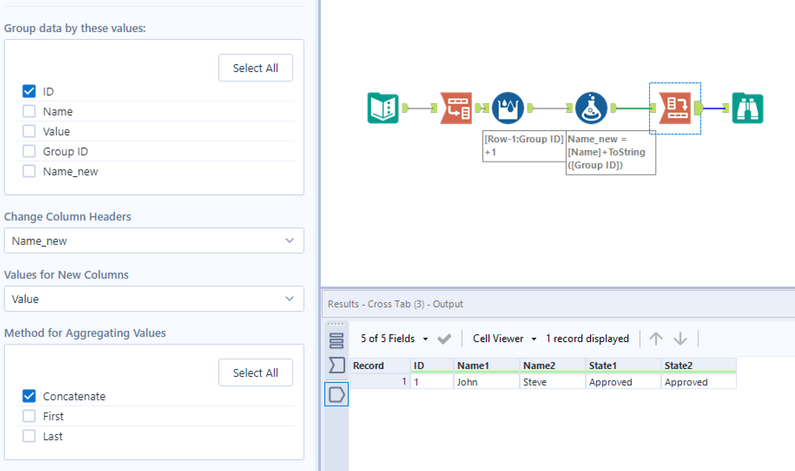Select the Steve cell in results

pos(553,382)
